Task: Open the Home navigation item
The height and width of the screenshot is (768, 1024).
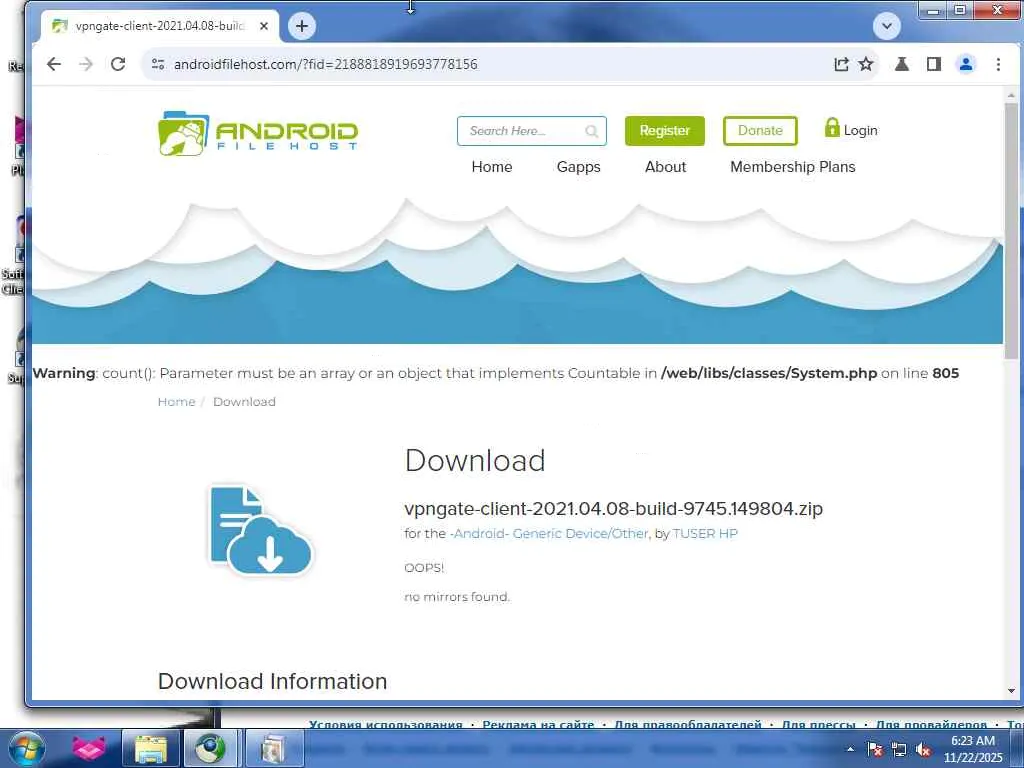Action: [492, 167]
